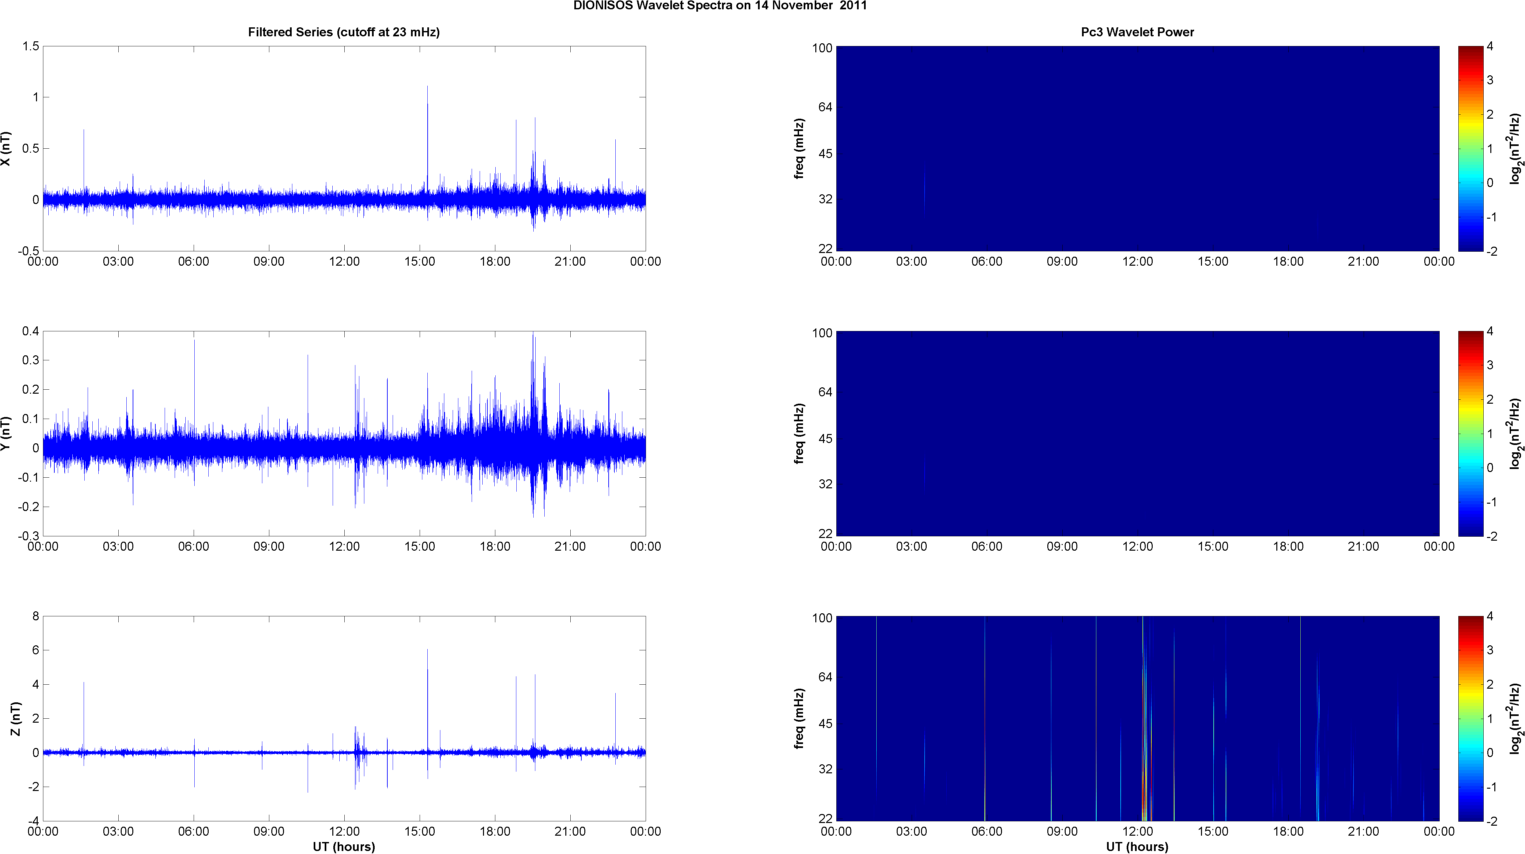The width and height of the screenshot is (1525, 854).
Task: Click the "100" frequency tick on the top spectrogram
Action: [x=822, y=48]
